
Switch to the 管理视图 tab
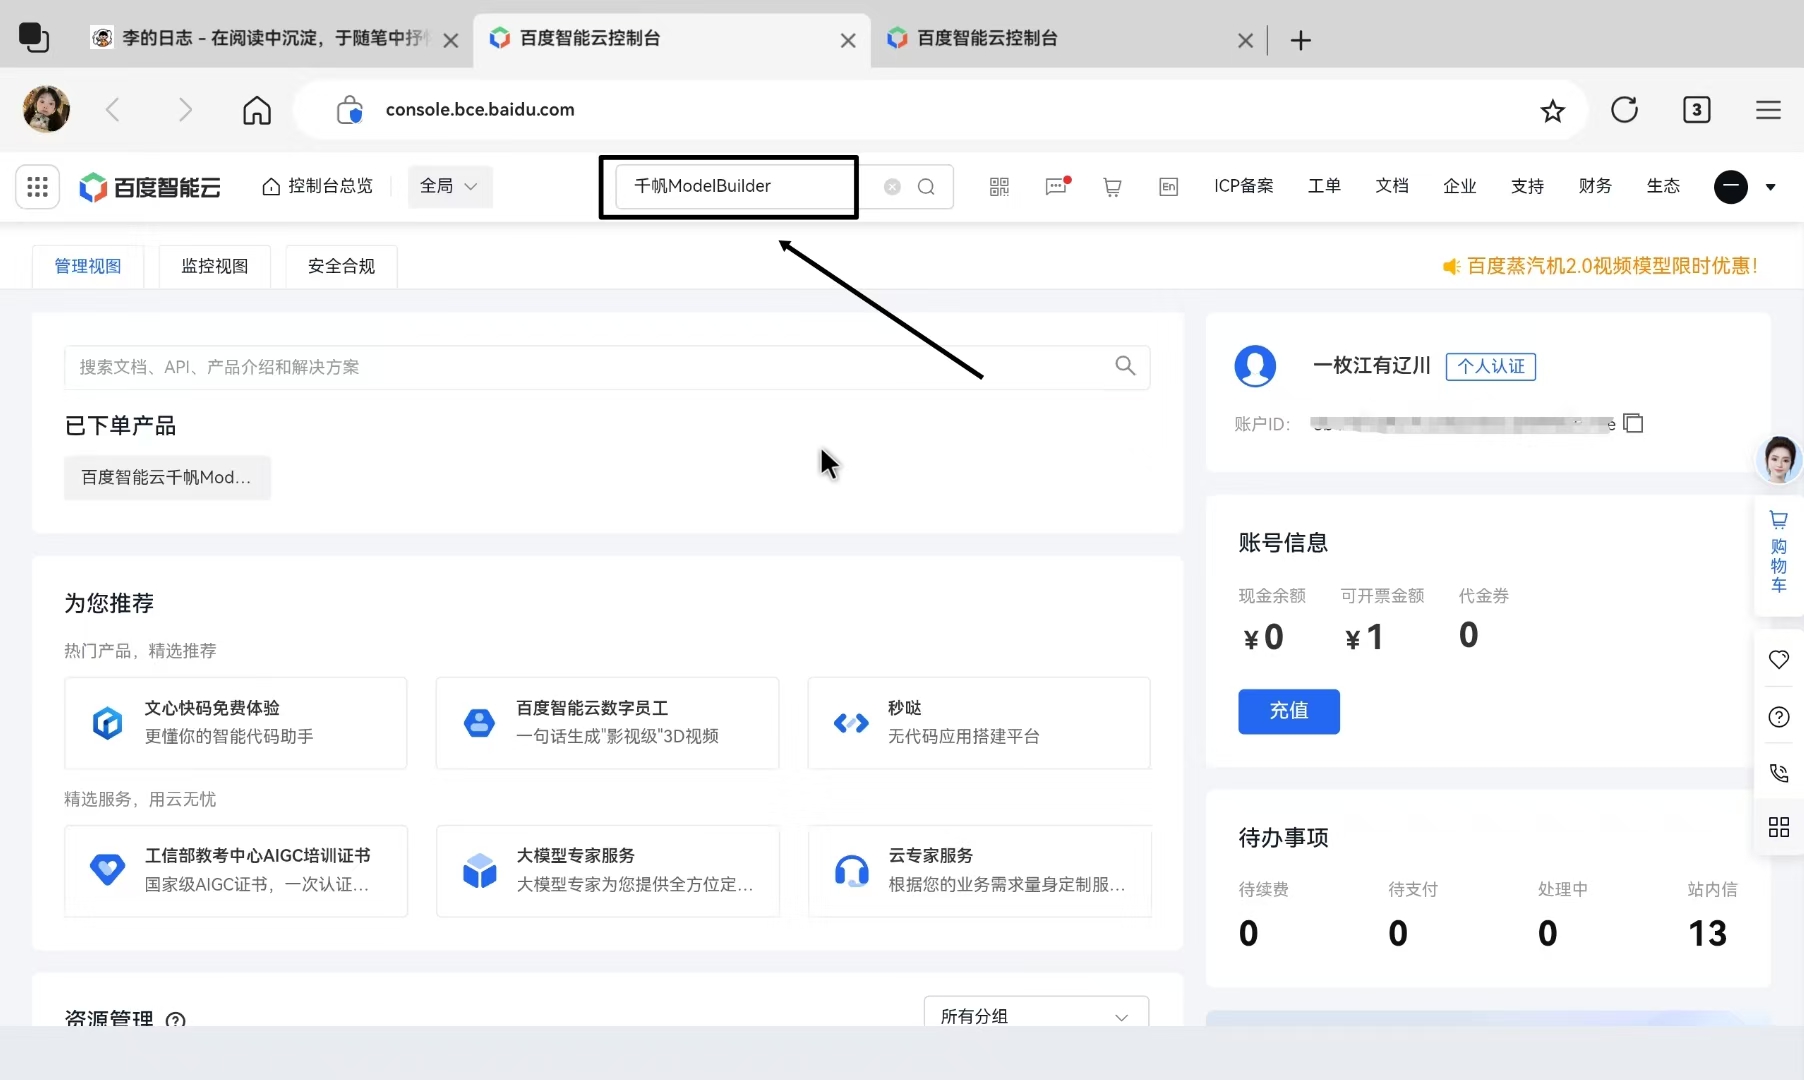point(88,266)
